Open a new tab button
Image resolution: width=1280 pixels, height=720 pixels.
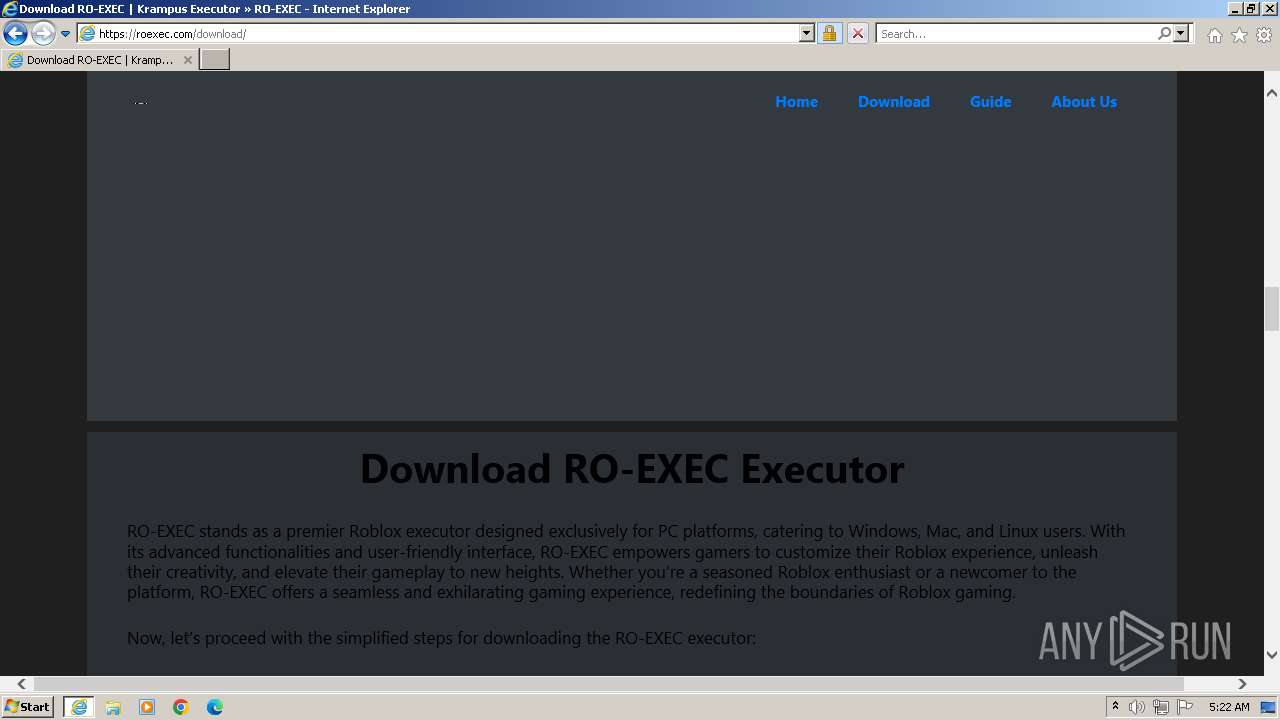click(215, 60)
